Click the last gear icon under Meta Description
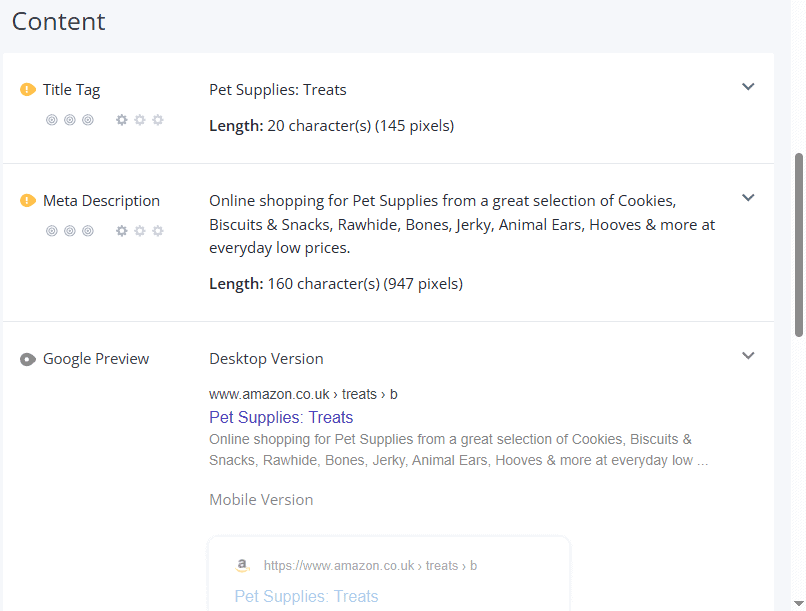Viewport: 806px width, 611px height. (157, 230)
